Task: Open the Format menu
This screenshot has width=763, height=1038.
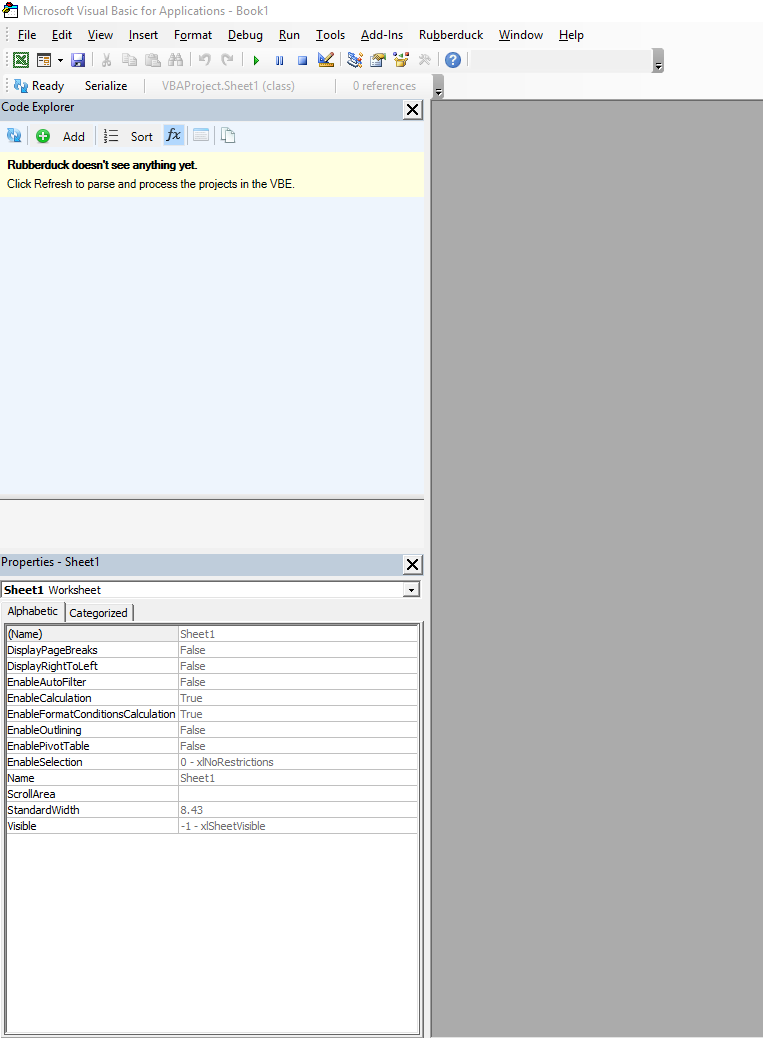Action: tap(193, 35)
